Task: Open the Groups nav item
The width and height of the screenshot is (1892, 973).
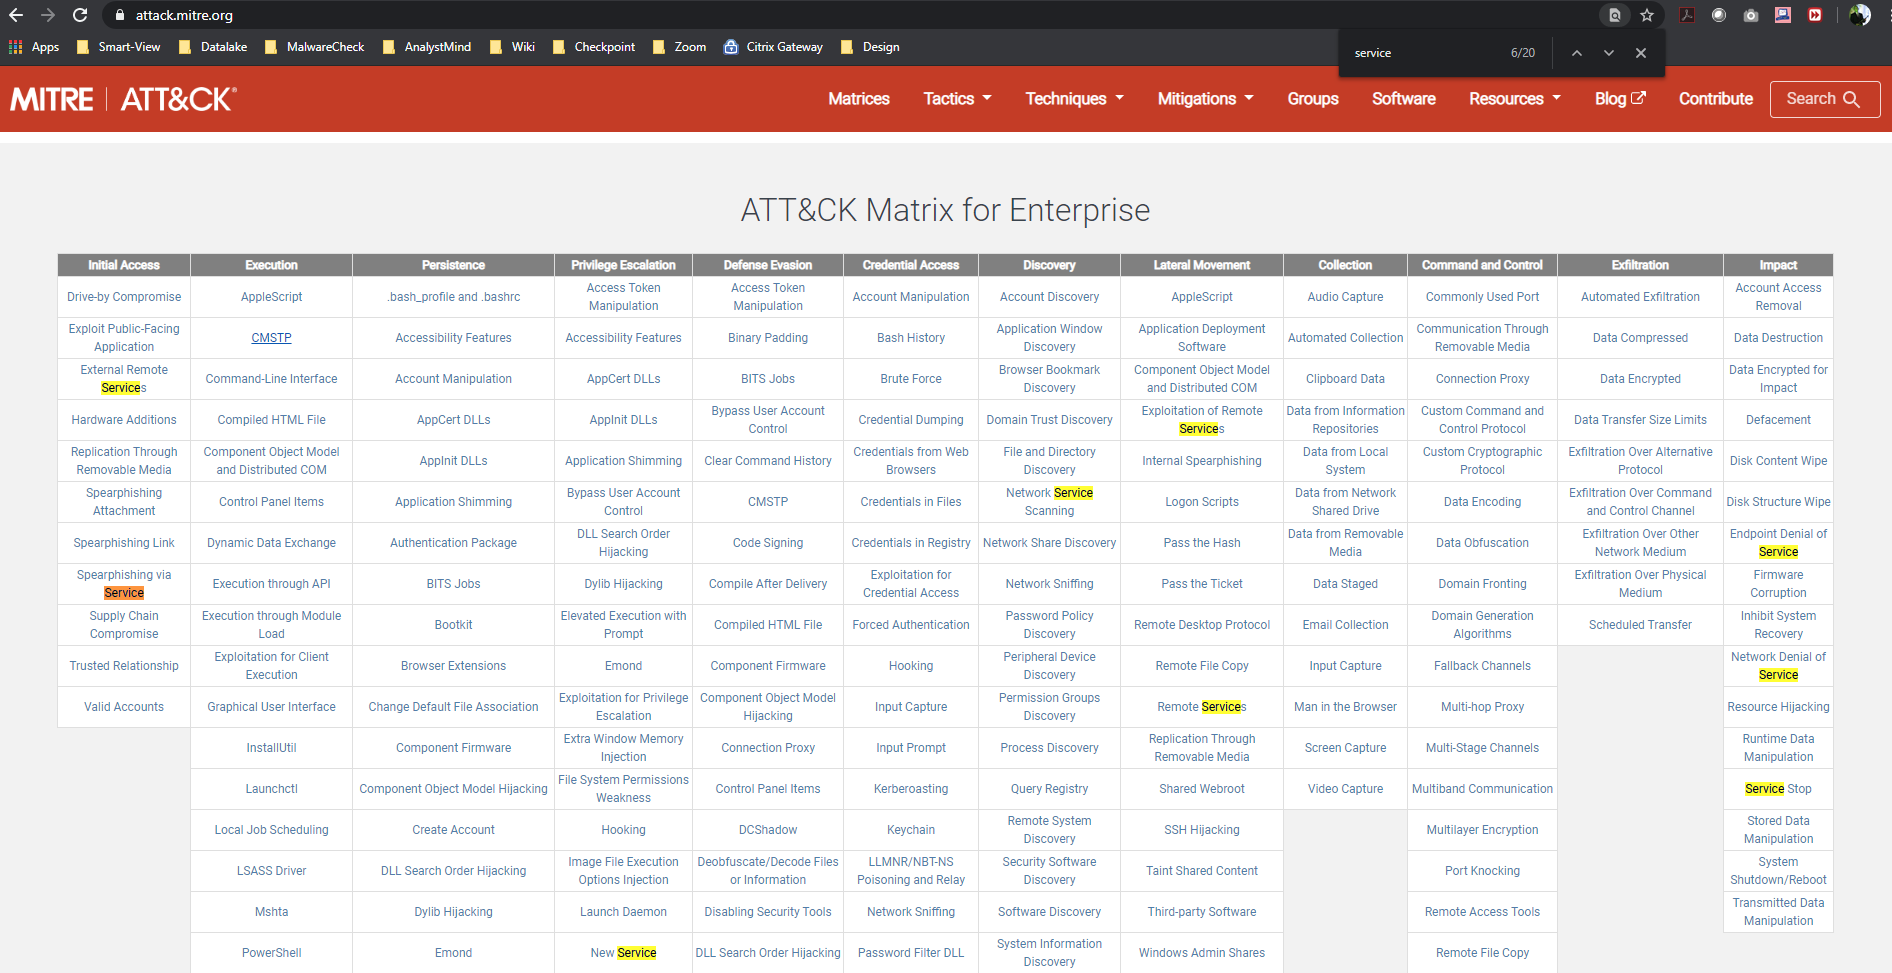Action: [1313, 99]
